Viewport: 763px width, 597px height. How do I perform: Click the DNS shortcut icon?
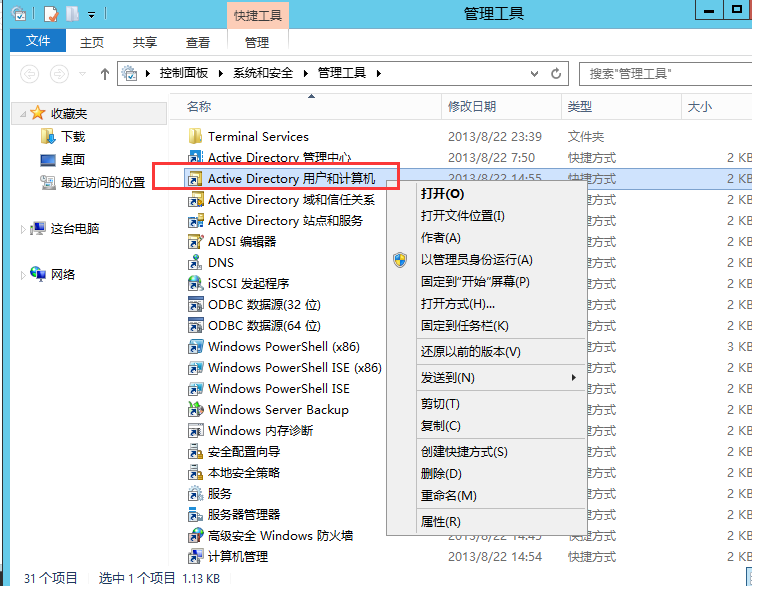(x=195, y=262)
